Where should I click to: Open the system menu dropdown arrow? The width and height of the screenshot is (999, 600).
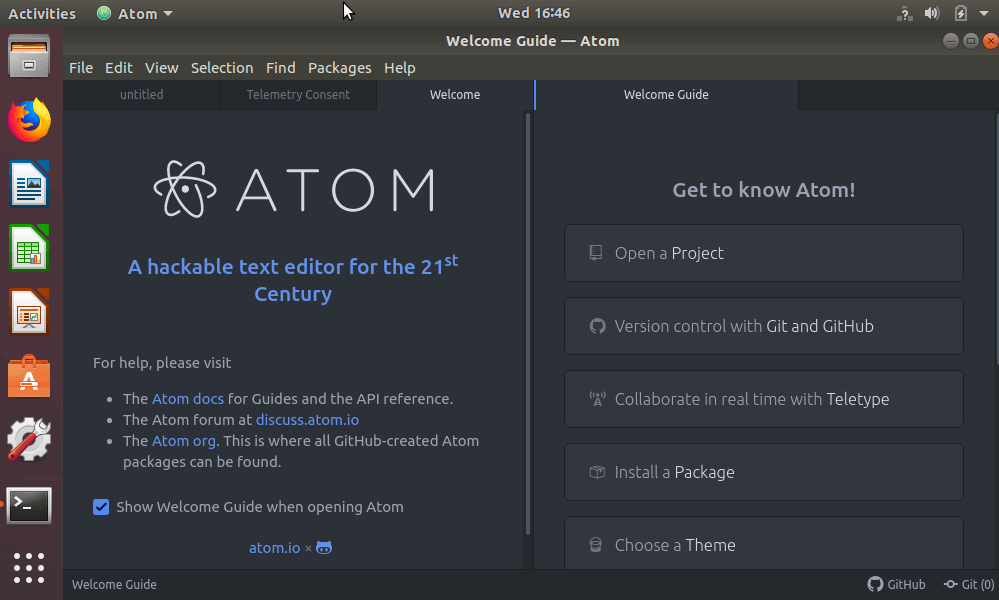(984, 13)
